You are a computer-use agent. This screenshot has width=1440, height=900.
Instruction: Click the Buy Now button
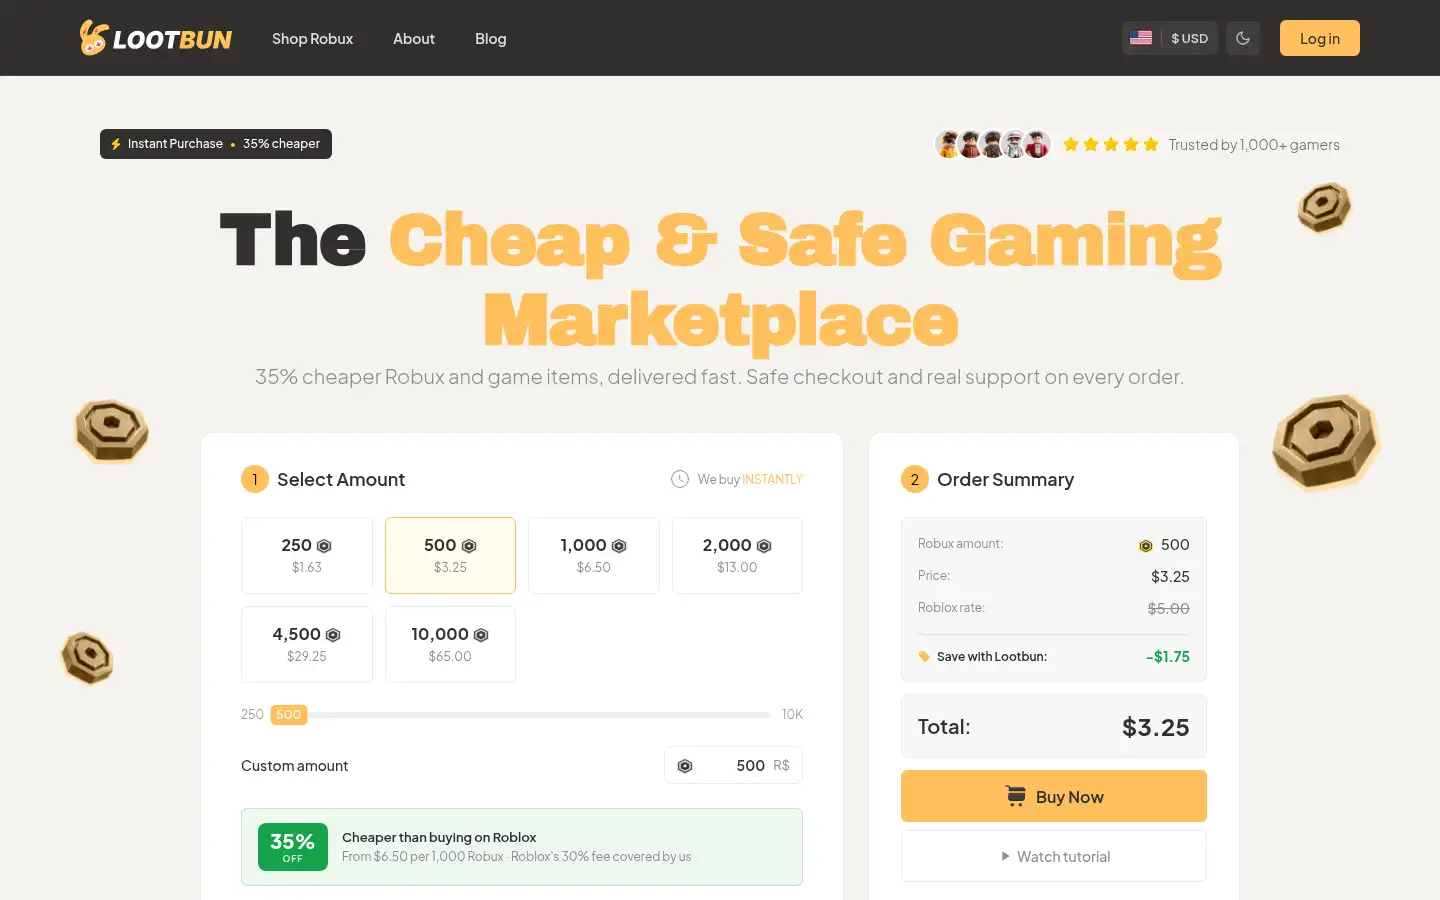point(1054,796)
